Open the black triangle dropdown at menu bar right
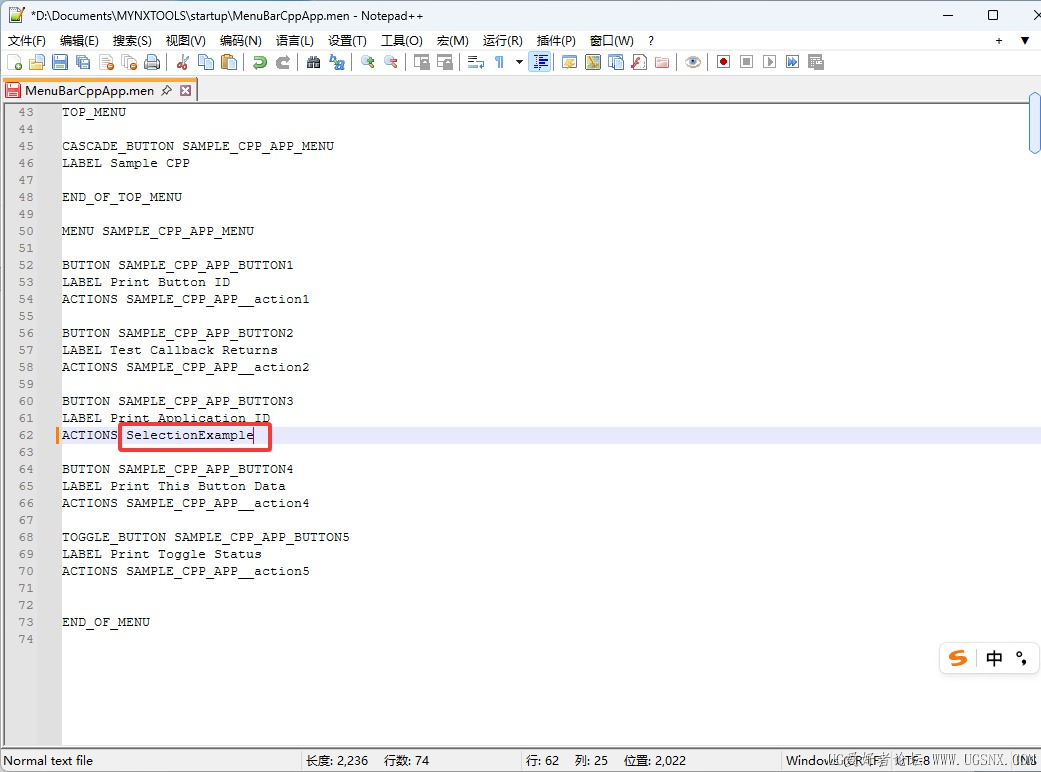This screenshot has width=1041, height=772. pyautogui.click(x=1024, y=41)
